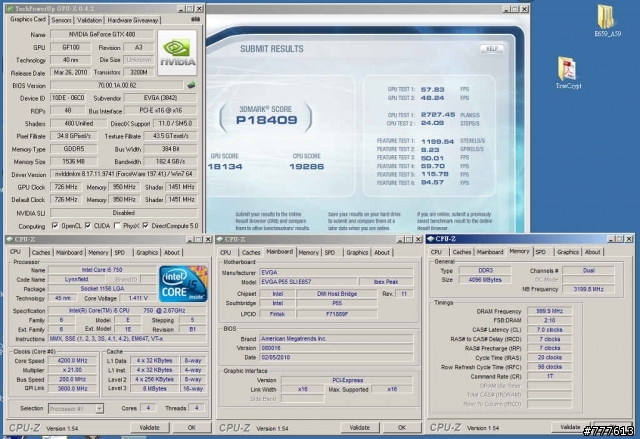Click OK in the mainboard CPU-Z window
640x439 pixels.
(402, 427)
